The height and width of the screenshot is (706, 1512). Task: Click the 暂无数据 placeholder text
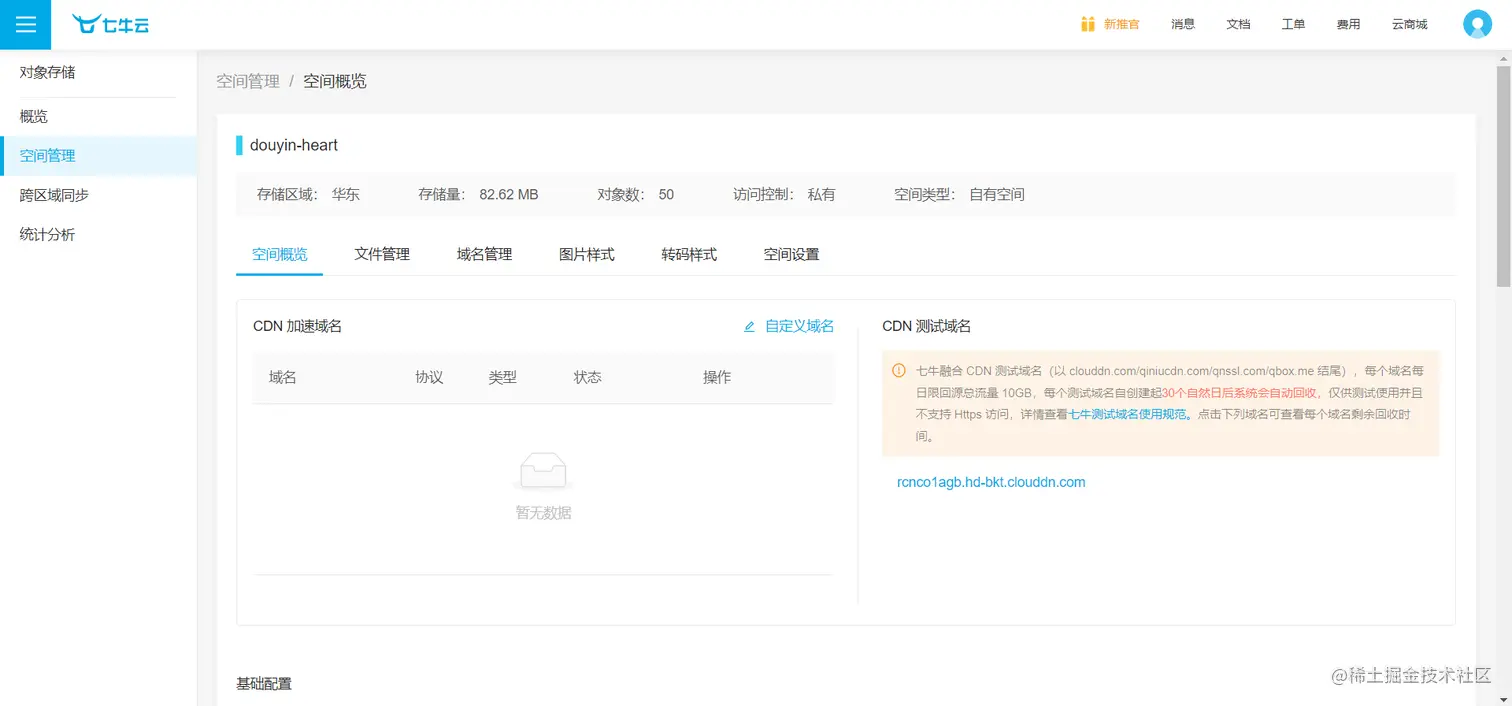tap(543, 513)
